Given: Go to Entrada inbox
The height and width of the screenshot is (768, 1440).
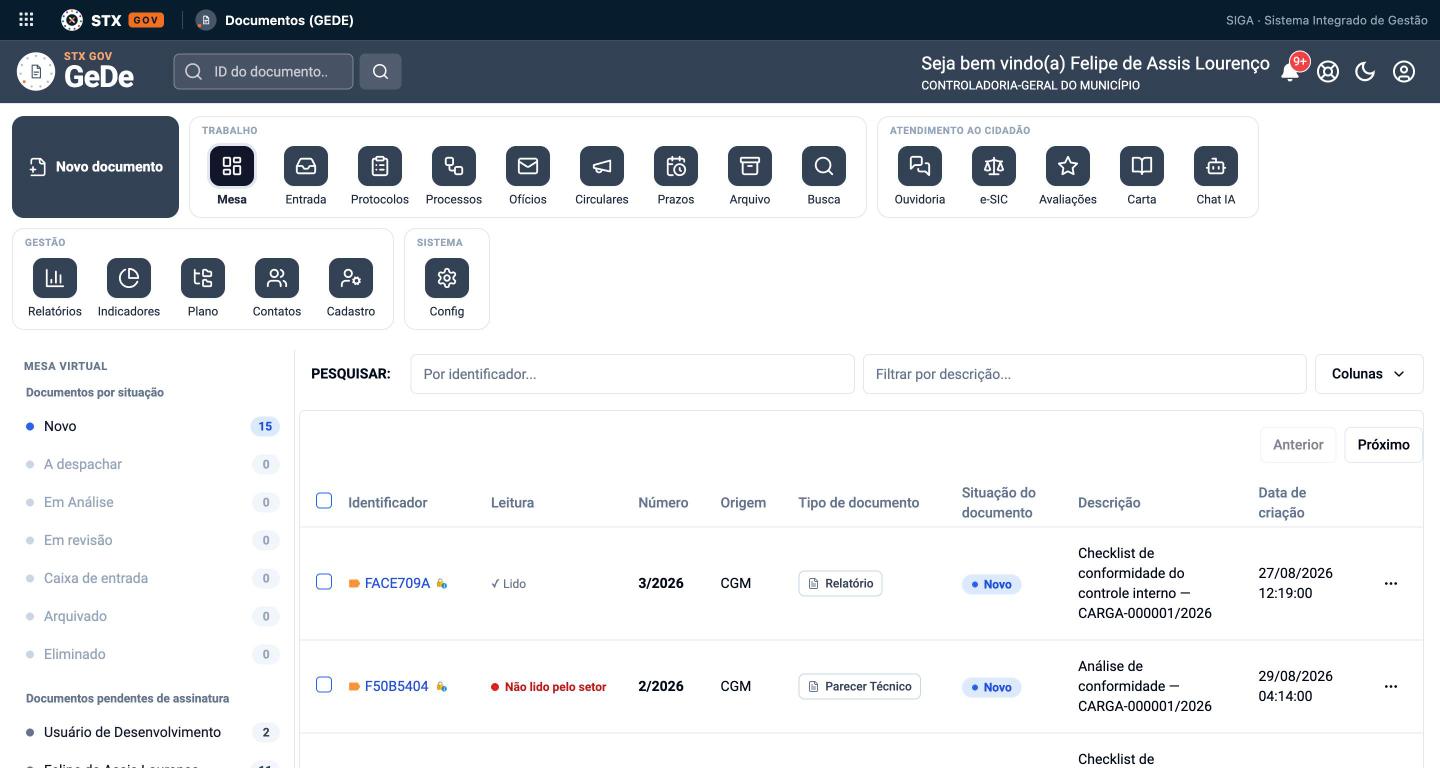Looking at the screenshot, I should (x=306, y=166).
